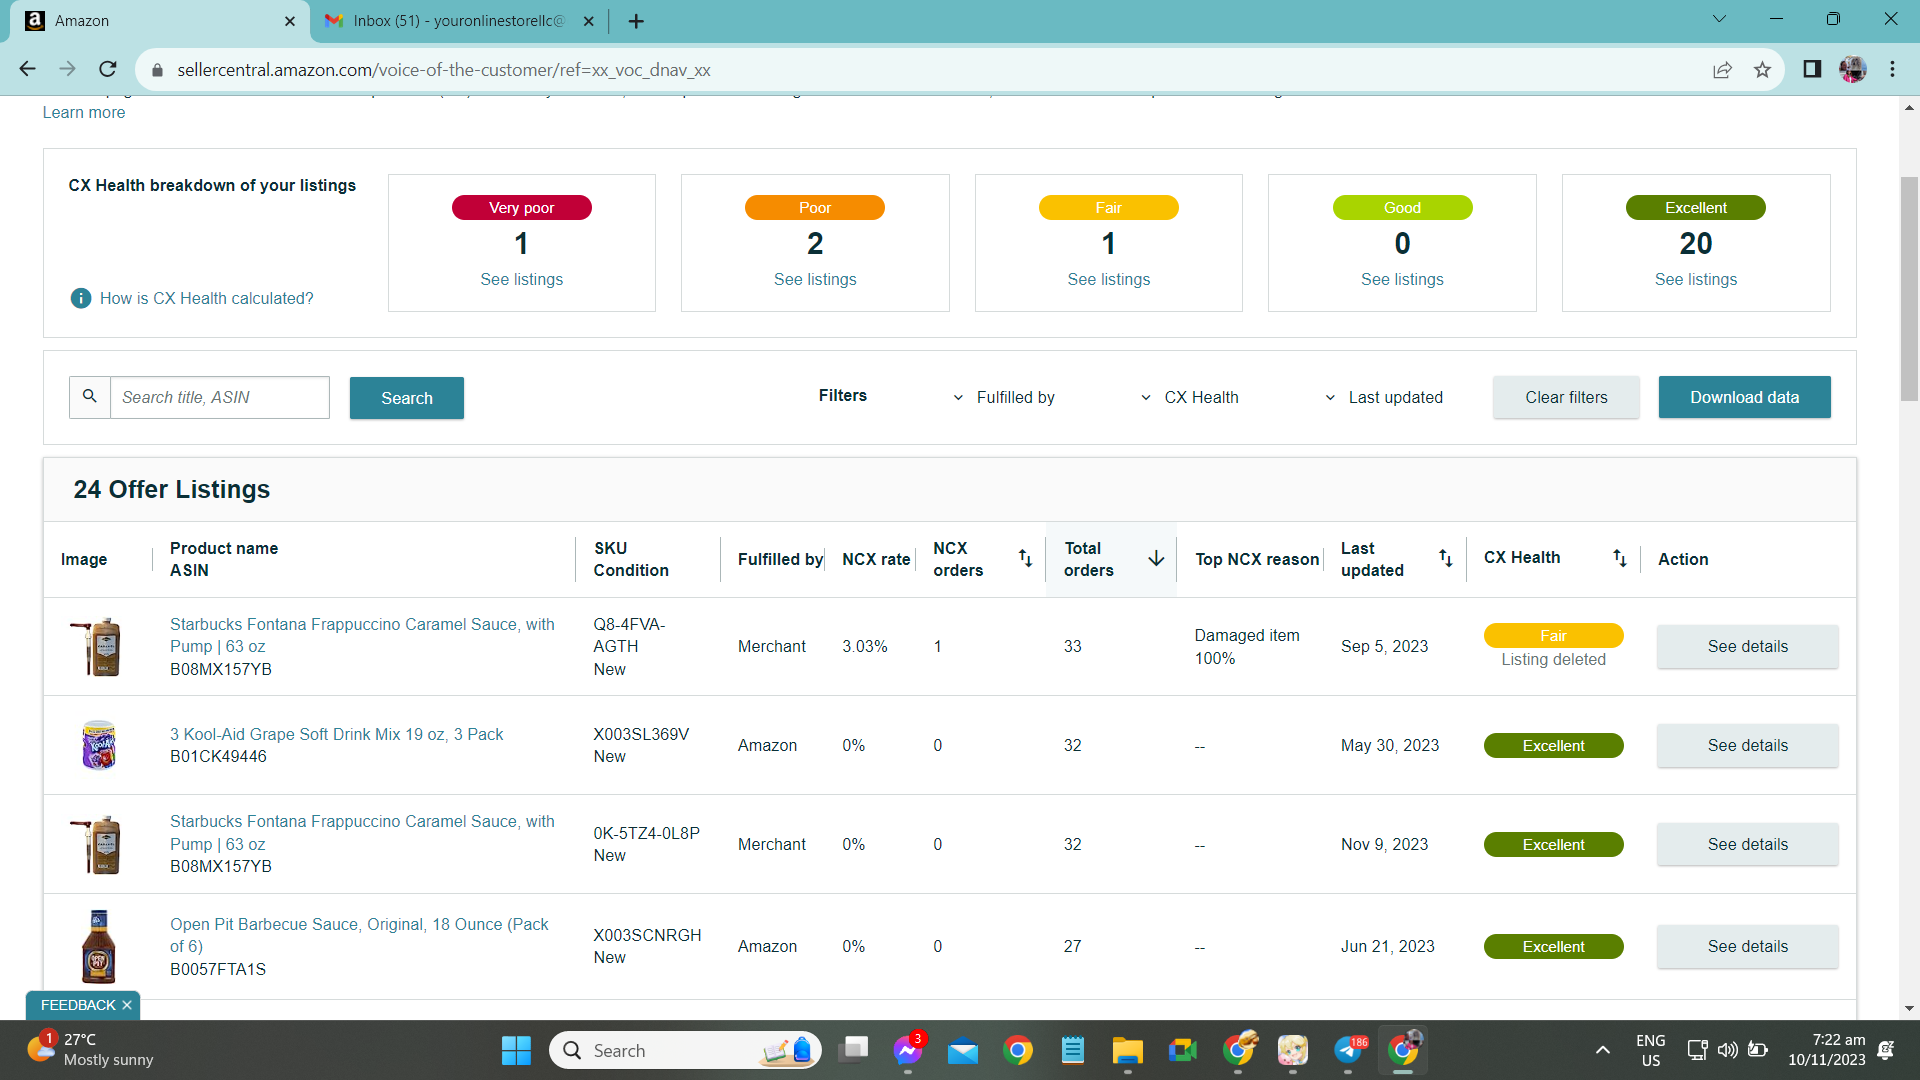Click Download data
Image resolution: width=1920 pixels, height=1080 pixels.
1744,397
